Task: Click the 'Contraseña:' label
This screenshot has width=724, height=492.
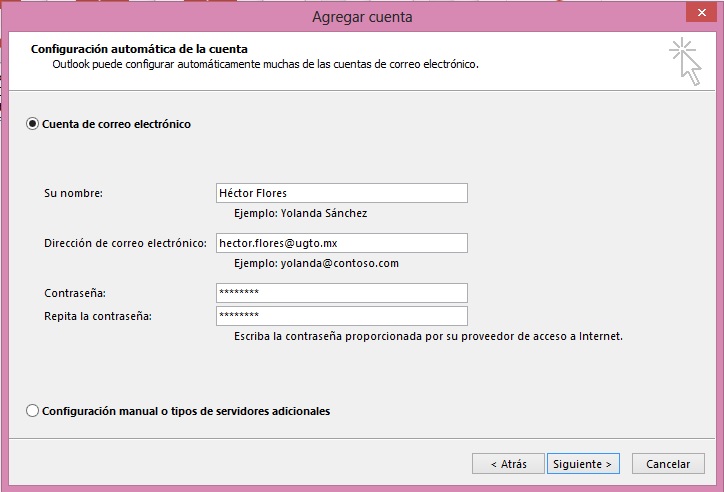Action: 75,293
